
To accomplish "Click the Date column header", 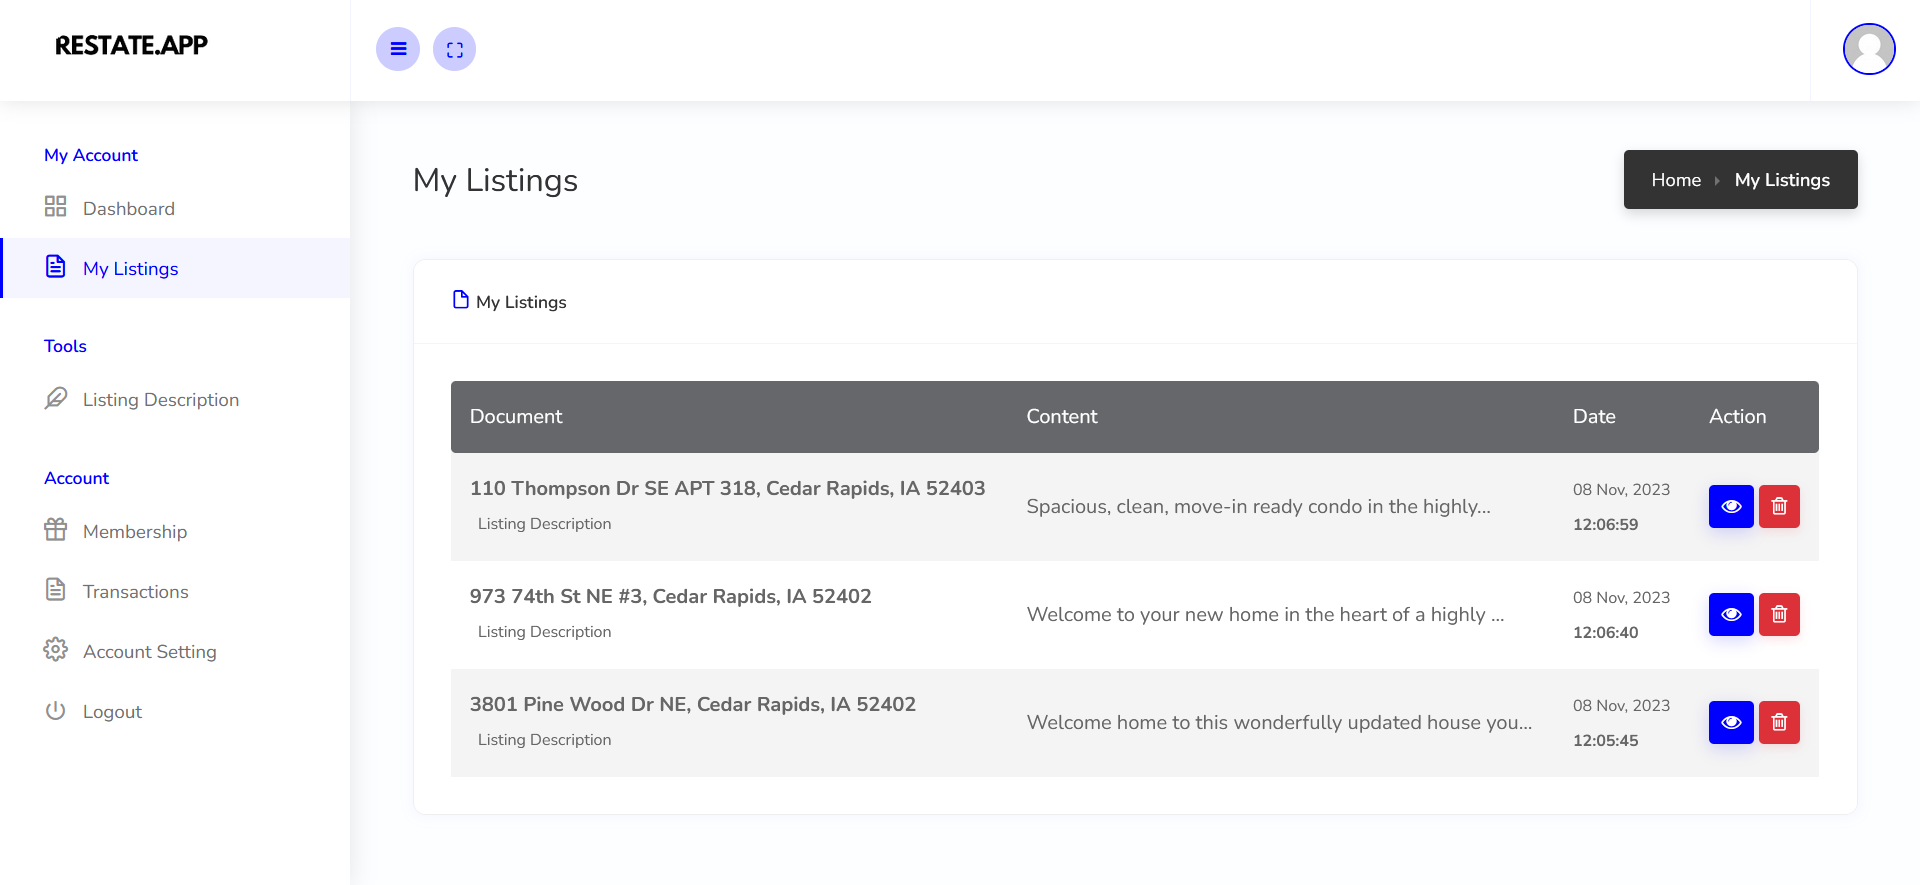I will coord(1593,417).
